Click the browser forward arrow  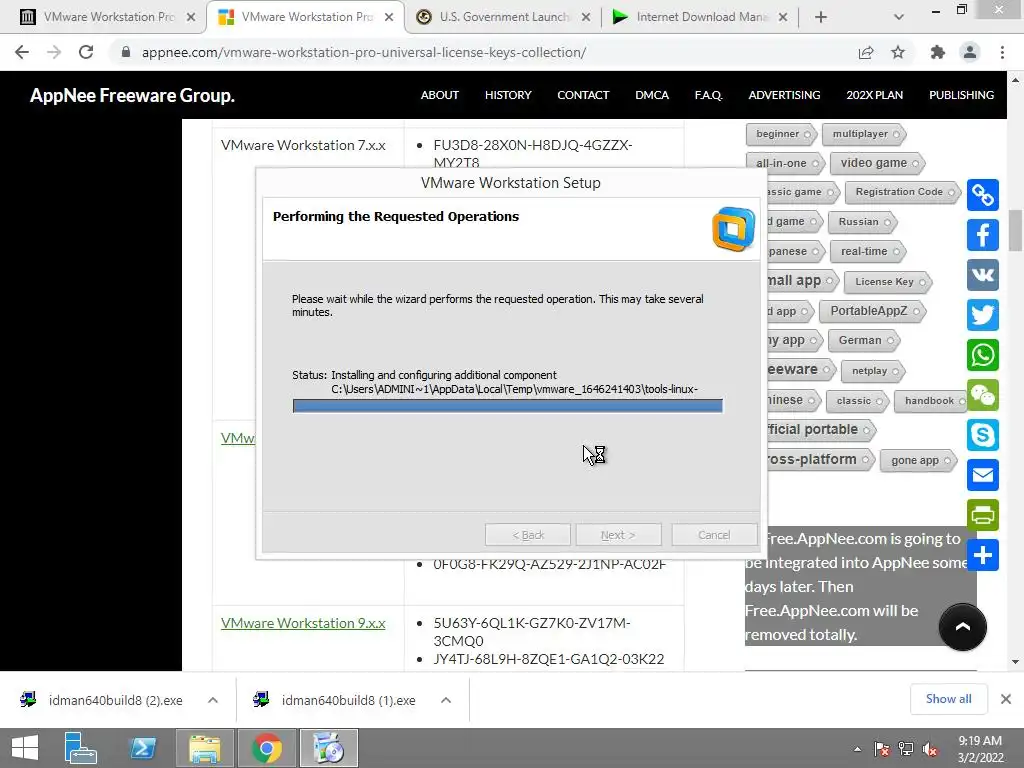[54, 52]
